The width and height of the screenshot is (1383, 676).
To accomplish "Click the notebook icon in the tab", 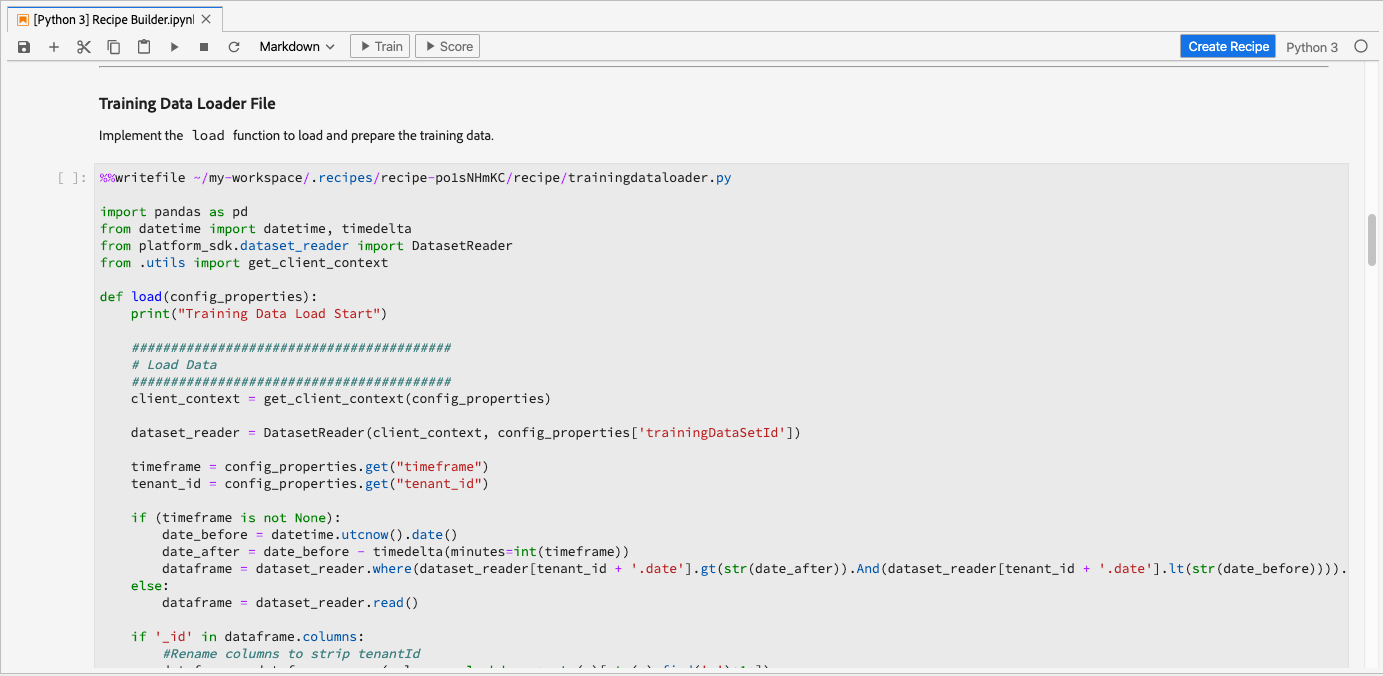I will 22,19.
